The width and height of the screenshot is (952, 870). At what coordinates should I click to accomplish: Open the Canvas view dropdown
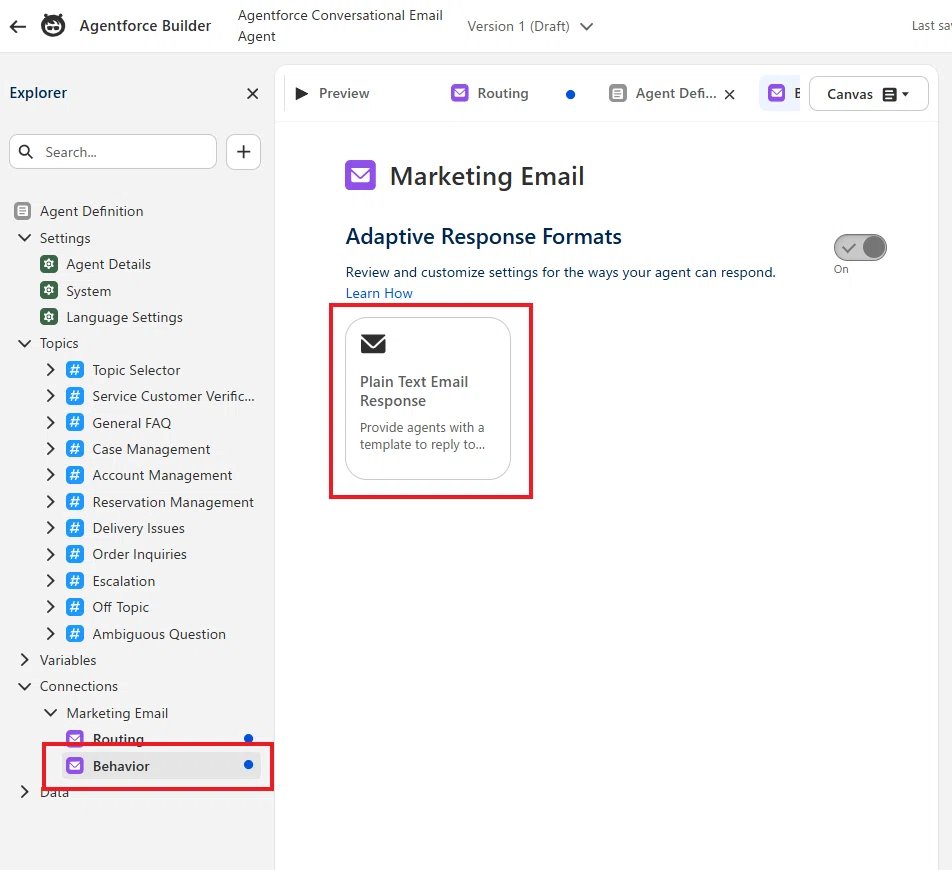pyautogui.click(x=868, y=94)
